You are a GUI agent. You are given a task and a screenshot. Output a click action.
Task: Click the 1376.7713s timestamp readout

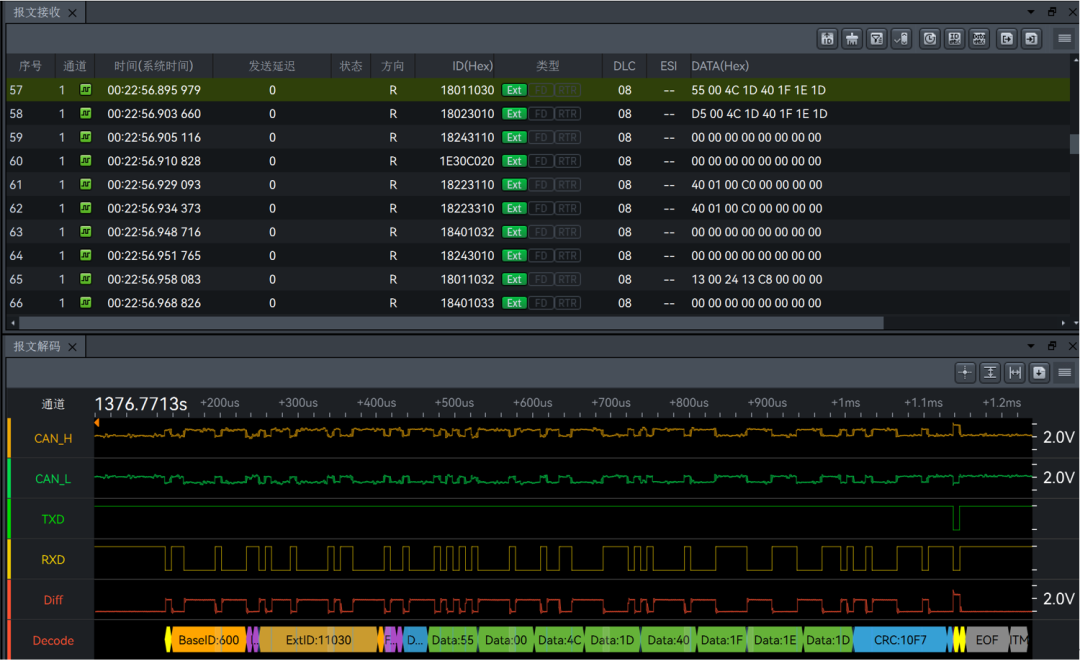pyautogui.click(x=141, y=404)
